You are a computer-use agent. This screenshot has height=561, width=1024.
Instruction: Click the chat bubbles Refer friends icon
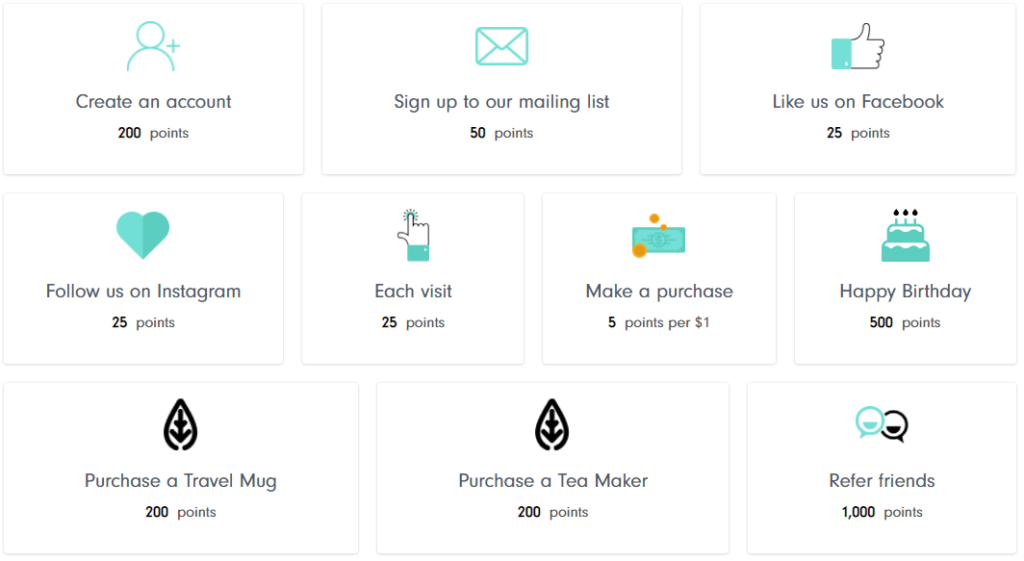click(x=882, y=425)
